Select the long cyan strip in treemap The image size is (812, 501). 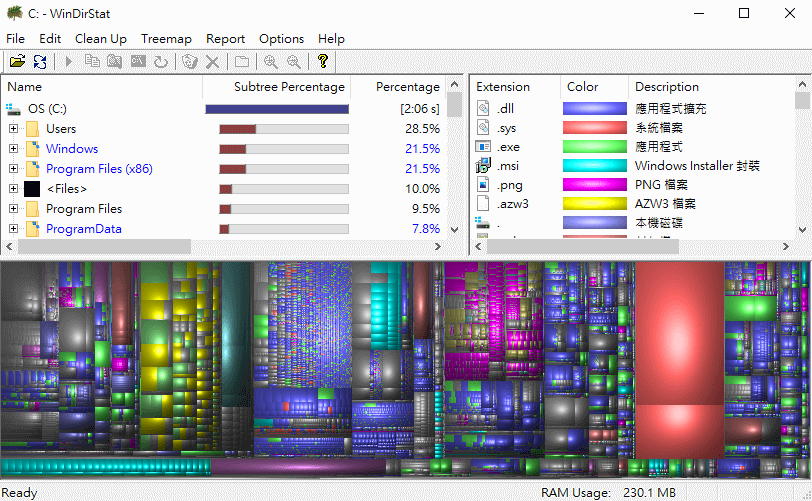[106, 467]
